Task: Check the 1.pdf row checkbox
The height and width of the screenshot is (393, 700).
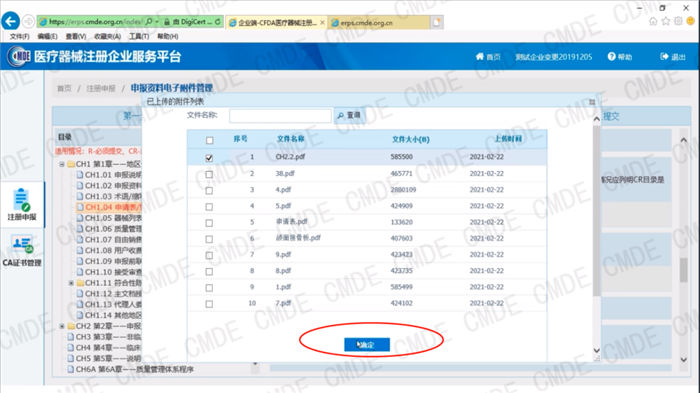Action: pyautogui.click(x=209, y=288)
